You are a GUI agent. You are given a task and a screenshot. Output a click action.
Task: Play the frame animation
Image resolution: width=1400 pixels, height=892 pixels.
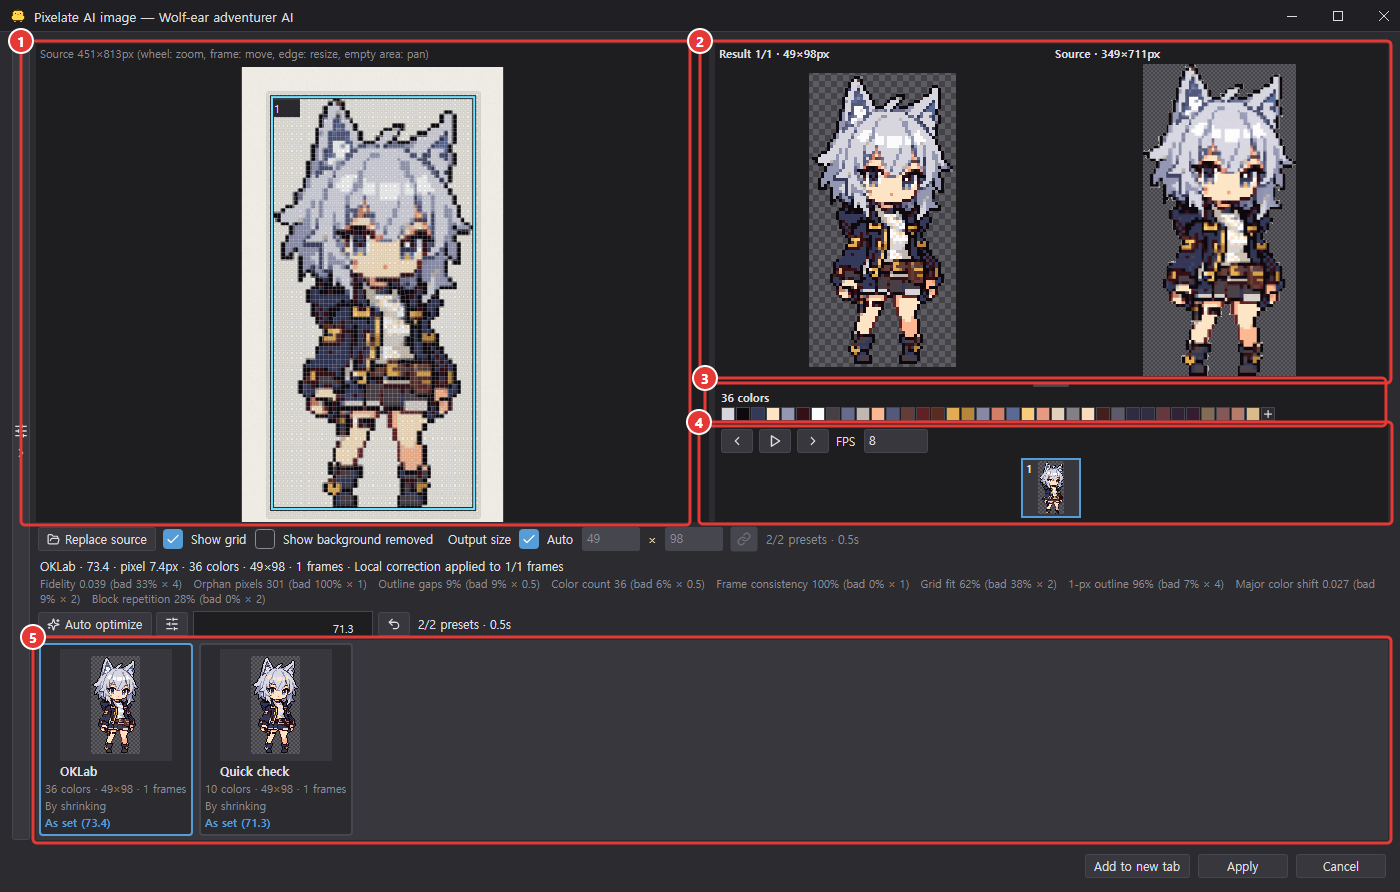775,441
